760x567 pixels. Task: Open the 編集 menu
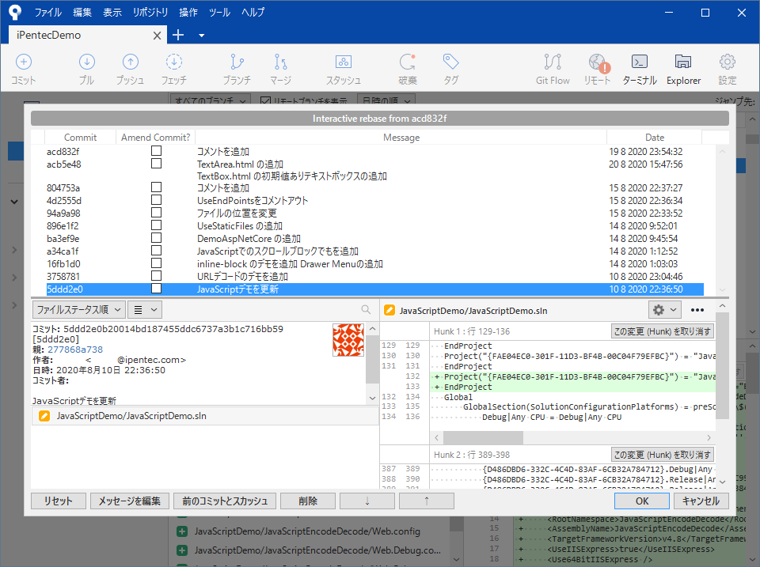tap(82, 13)
